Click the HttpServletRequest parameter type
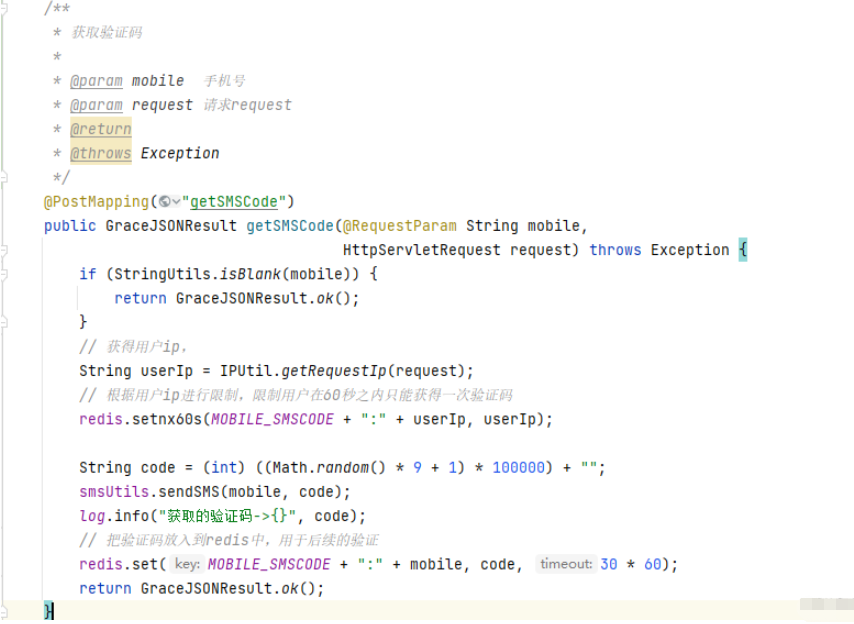This screenshot has width=854, height=624. point(422,250)
